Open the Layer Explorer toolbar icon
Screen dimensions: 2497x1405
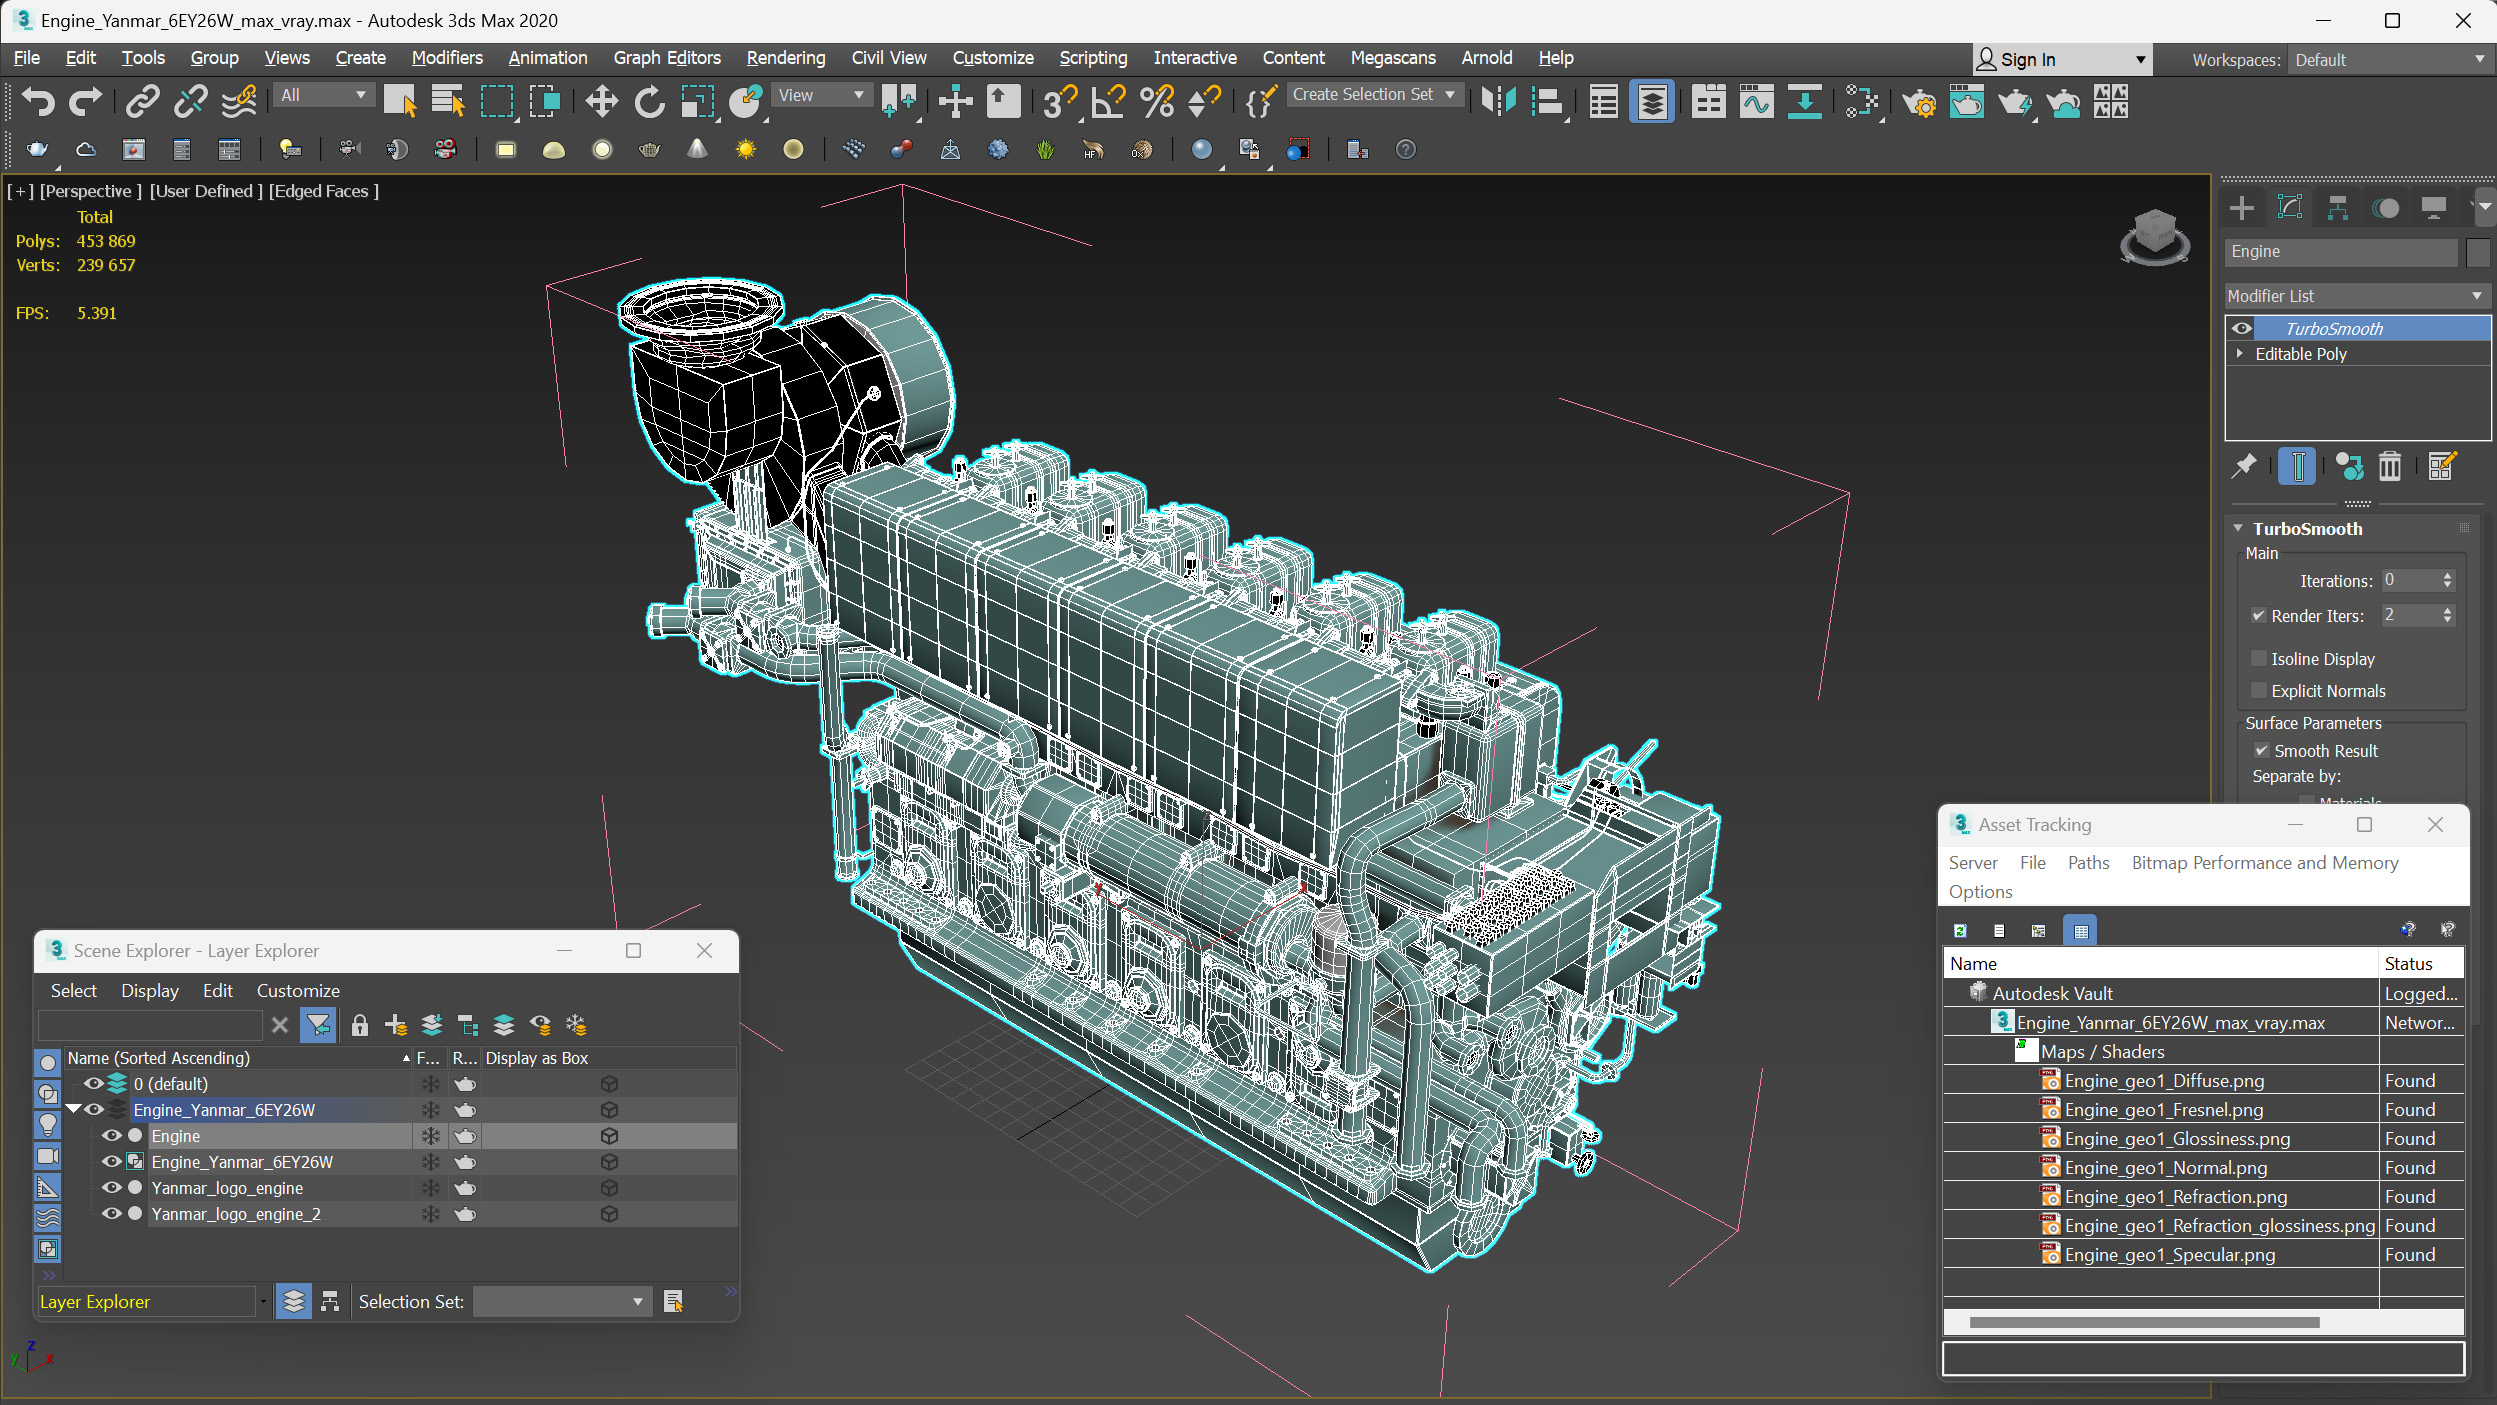tap(1652, 102)
